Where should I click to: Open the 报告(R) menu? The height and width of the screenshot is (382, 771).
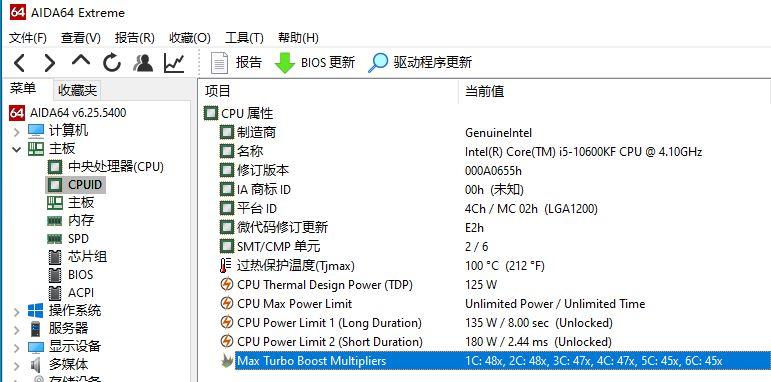[x=135, y=38]
